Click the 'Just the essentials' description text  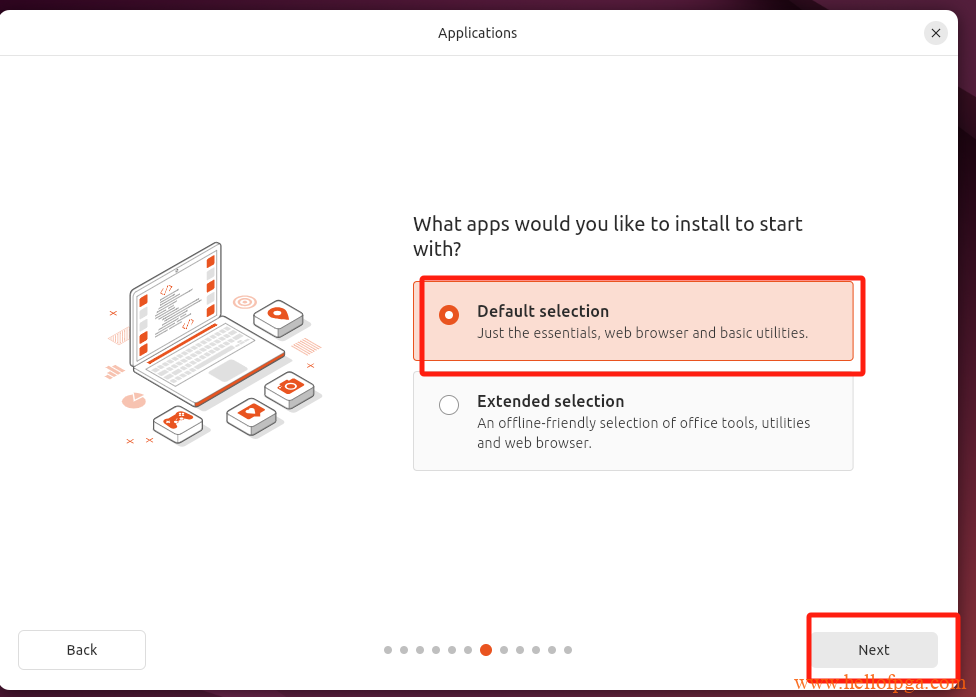[642, 333]
